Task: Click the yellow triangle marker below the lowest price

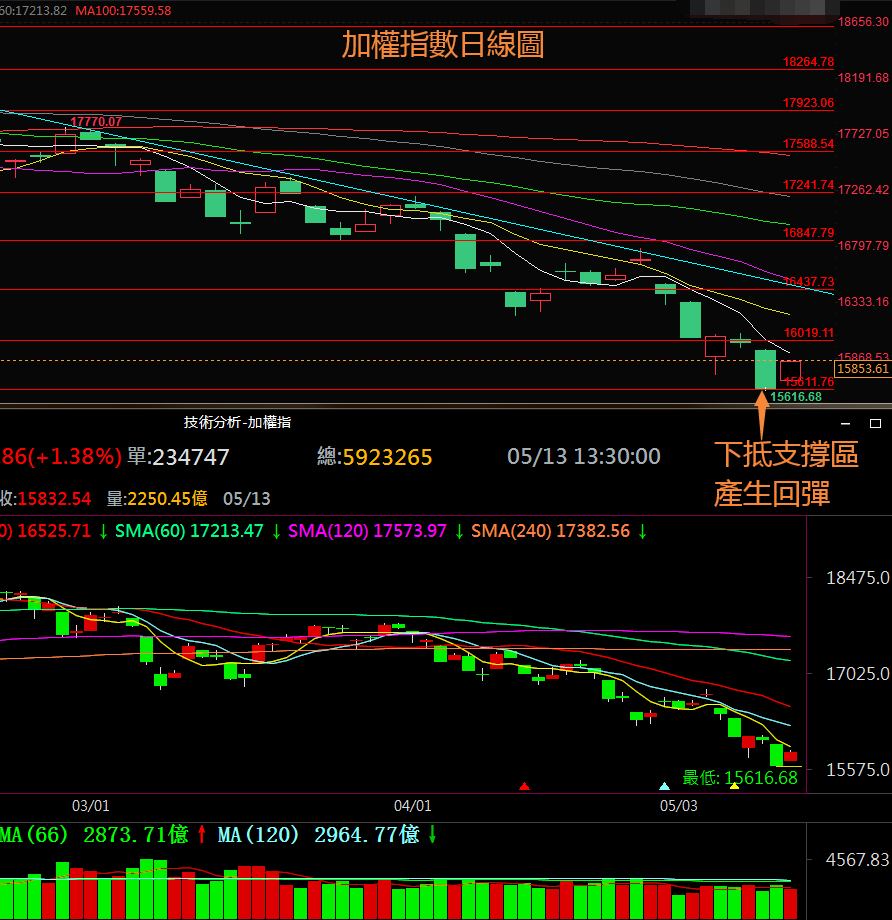Action: [735, 787]
